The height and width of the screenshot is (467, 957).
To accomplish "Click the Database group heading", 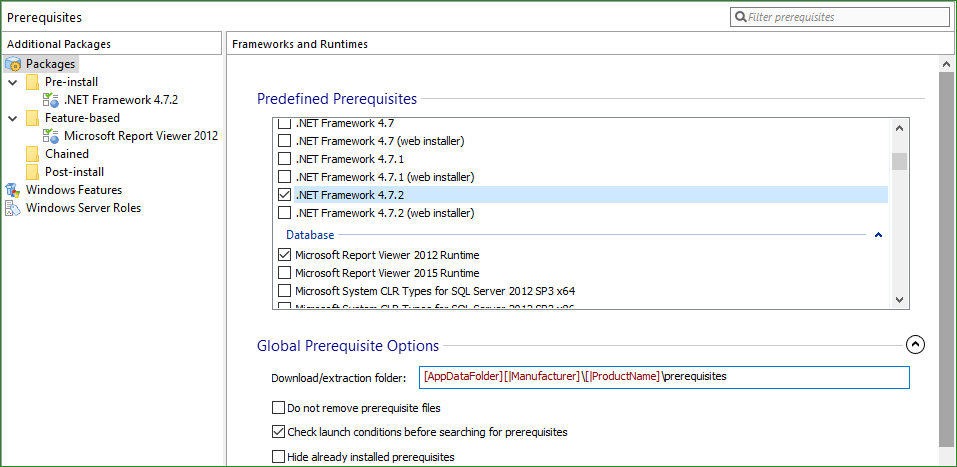I will pos(310,235).
